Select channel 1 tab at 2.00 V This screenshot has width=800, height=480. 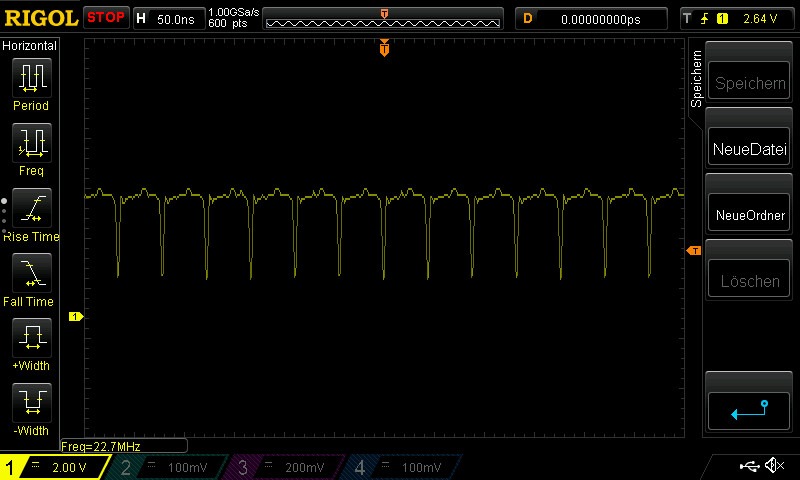(55, 467)
